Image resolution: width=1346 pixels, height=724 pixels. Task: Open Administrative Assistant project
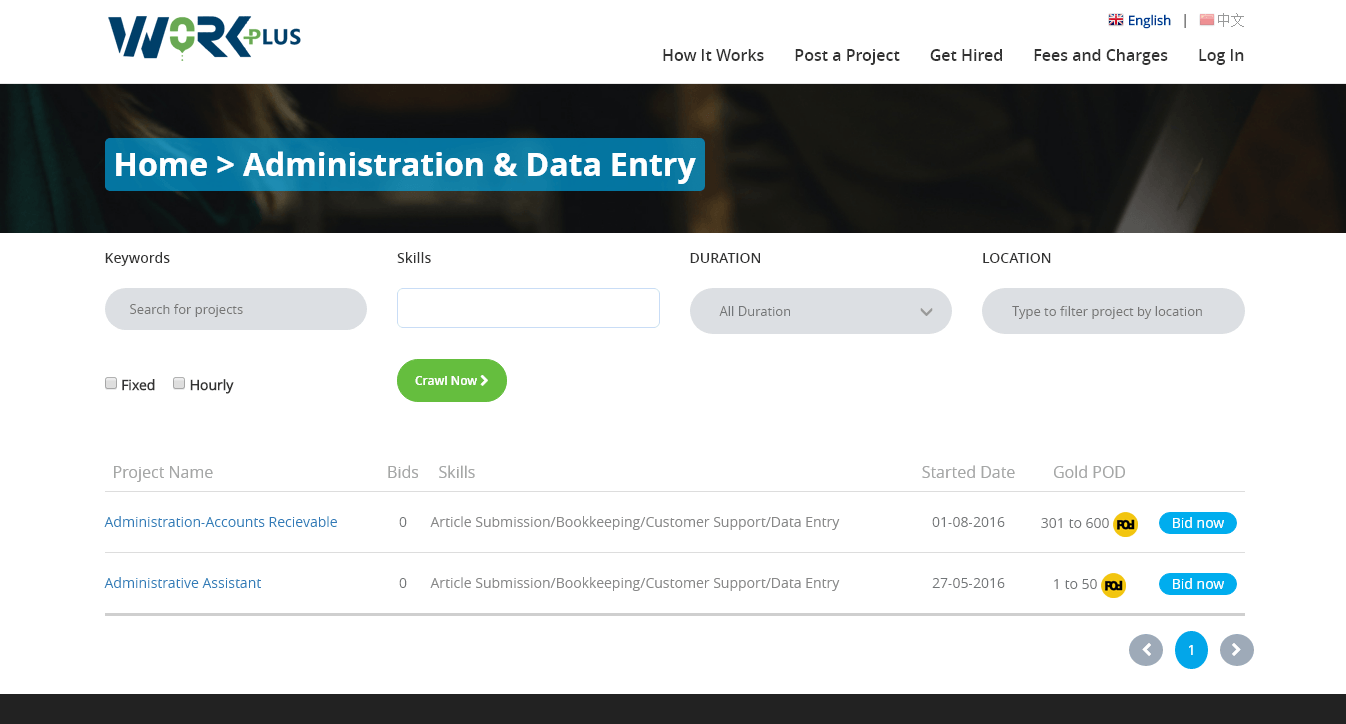point(183,583)
